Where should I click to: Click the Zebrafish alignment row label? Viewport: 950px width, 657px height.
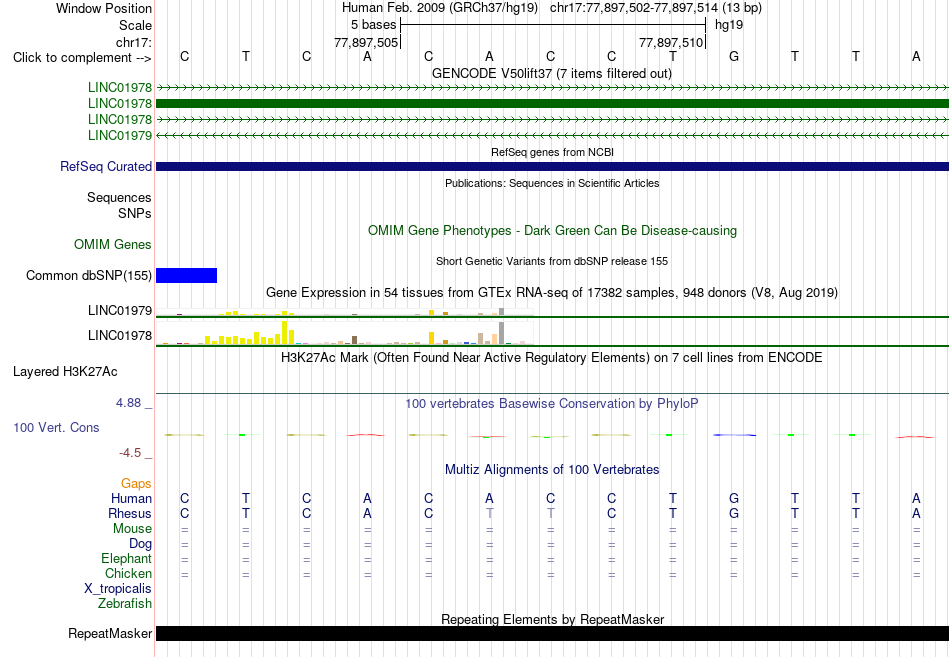pos(125,604)
